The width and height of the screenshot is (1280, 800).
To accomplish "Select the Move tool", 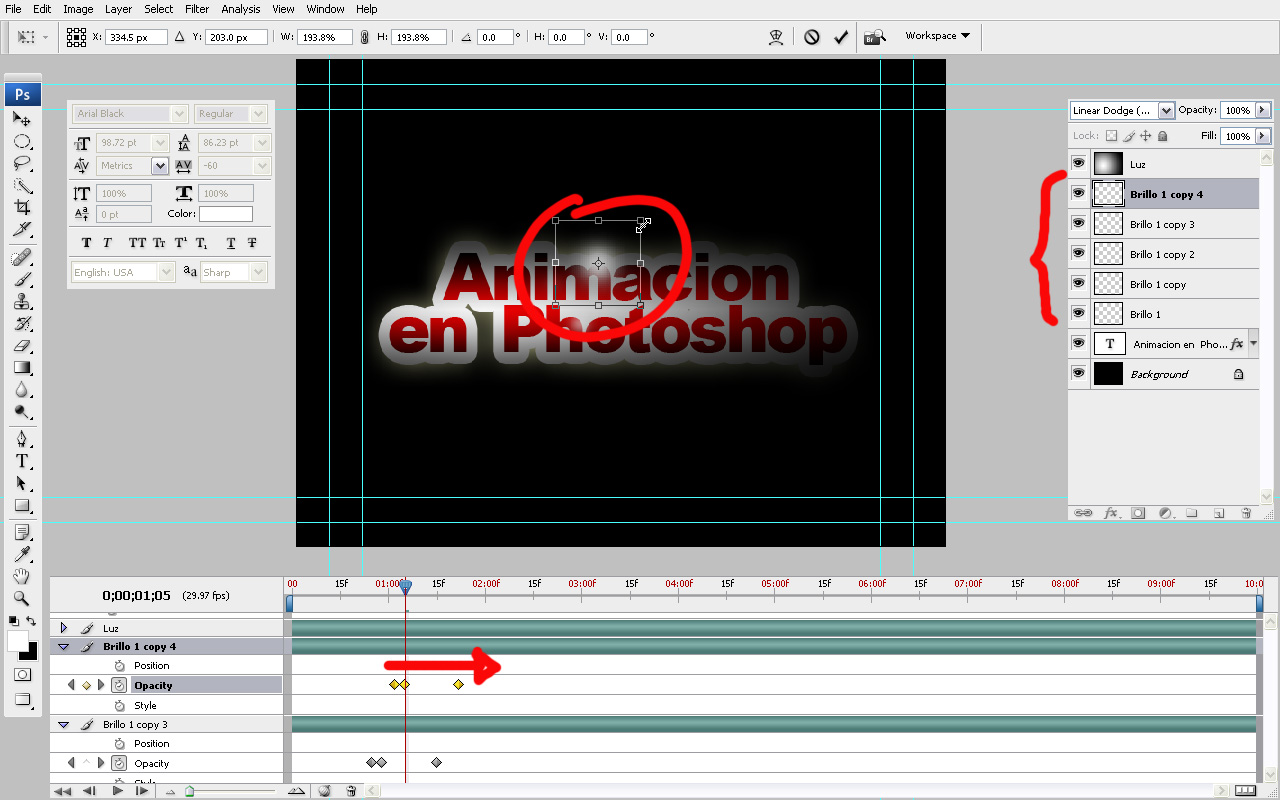I will (22, 119).
